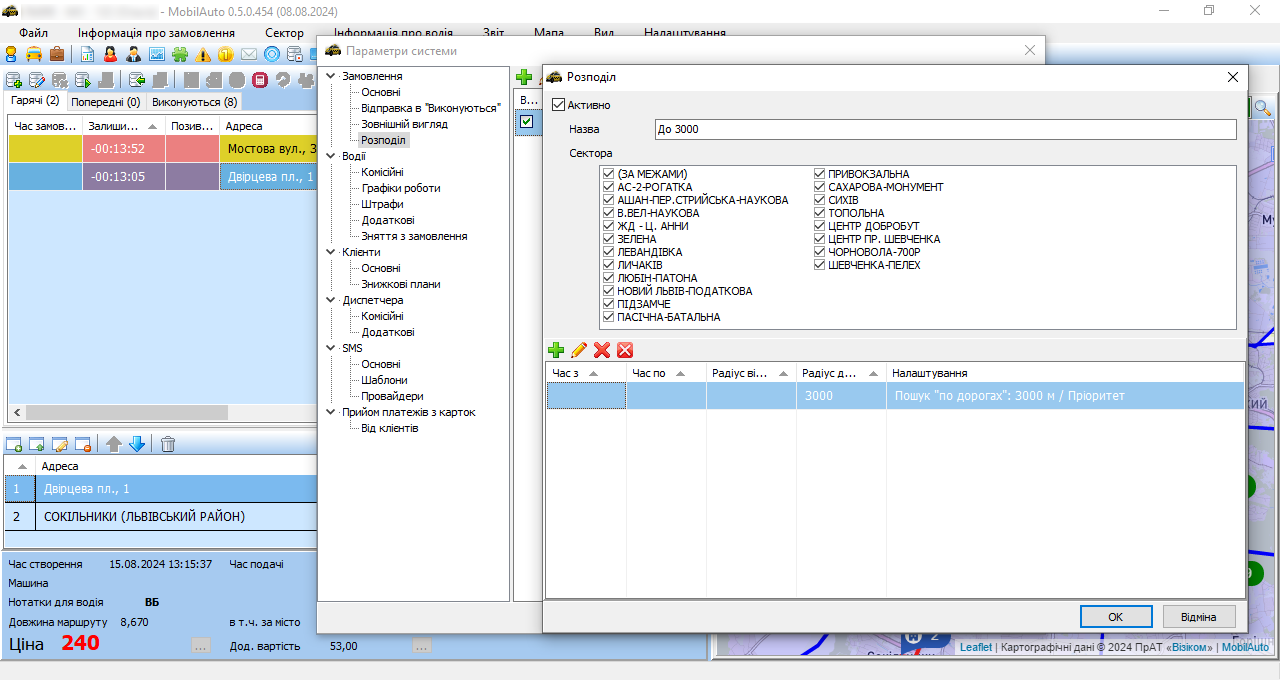Collapse the Водії tree node
1280x680 pixels.
tap(332, 157)
